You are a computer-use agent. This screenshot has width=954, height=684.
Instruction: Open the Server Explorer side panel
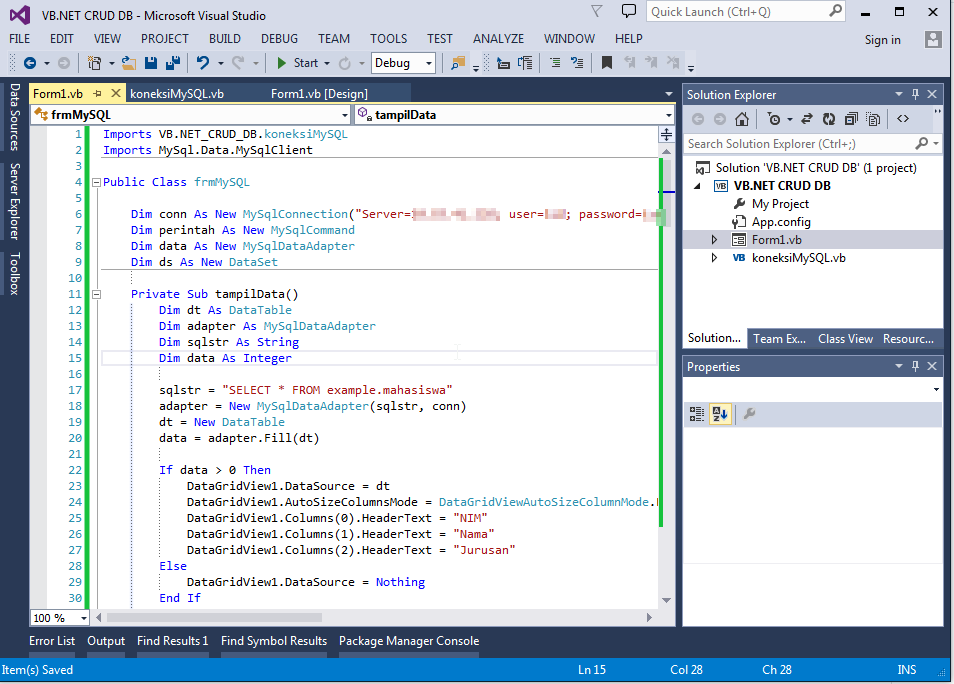(x=15, y=201)
